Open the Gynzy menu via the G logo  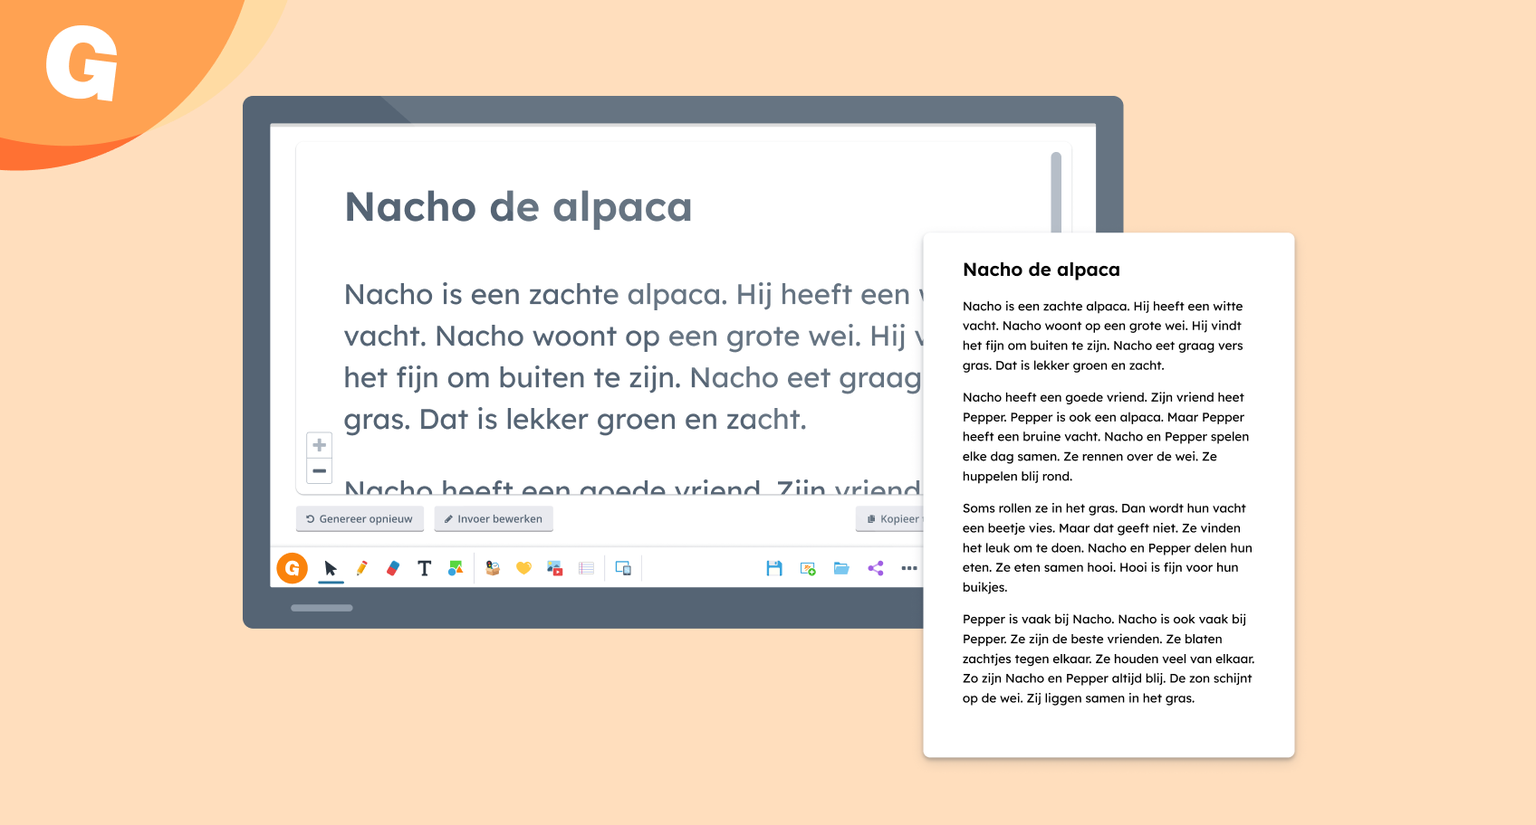(291, 568)
